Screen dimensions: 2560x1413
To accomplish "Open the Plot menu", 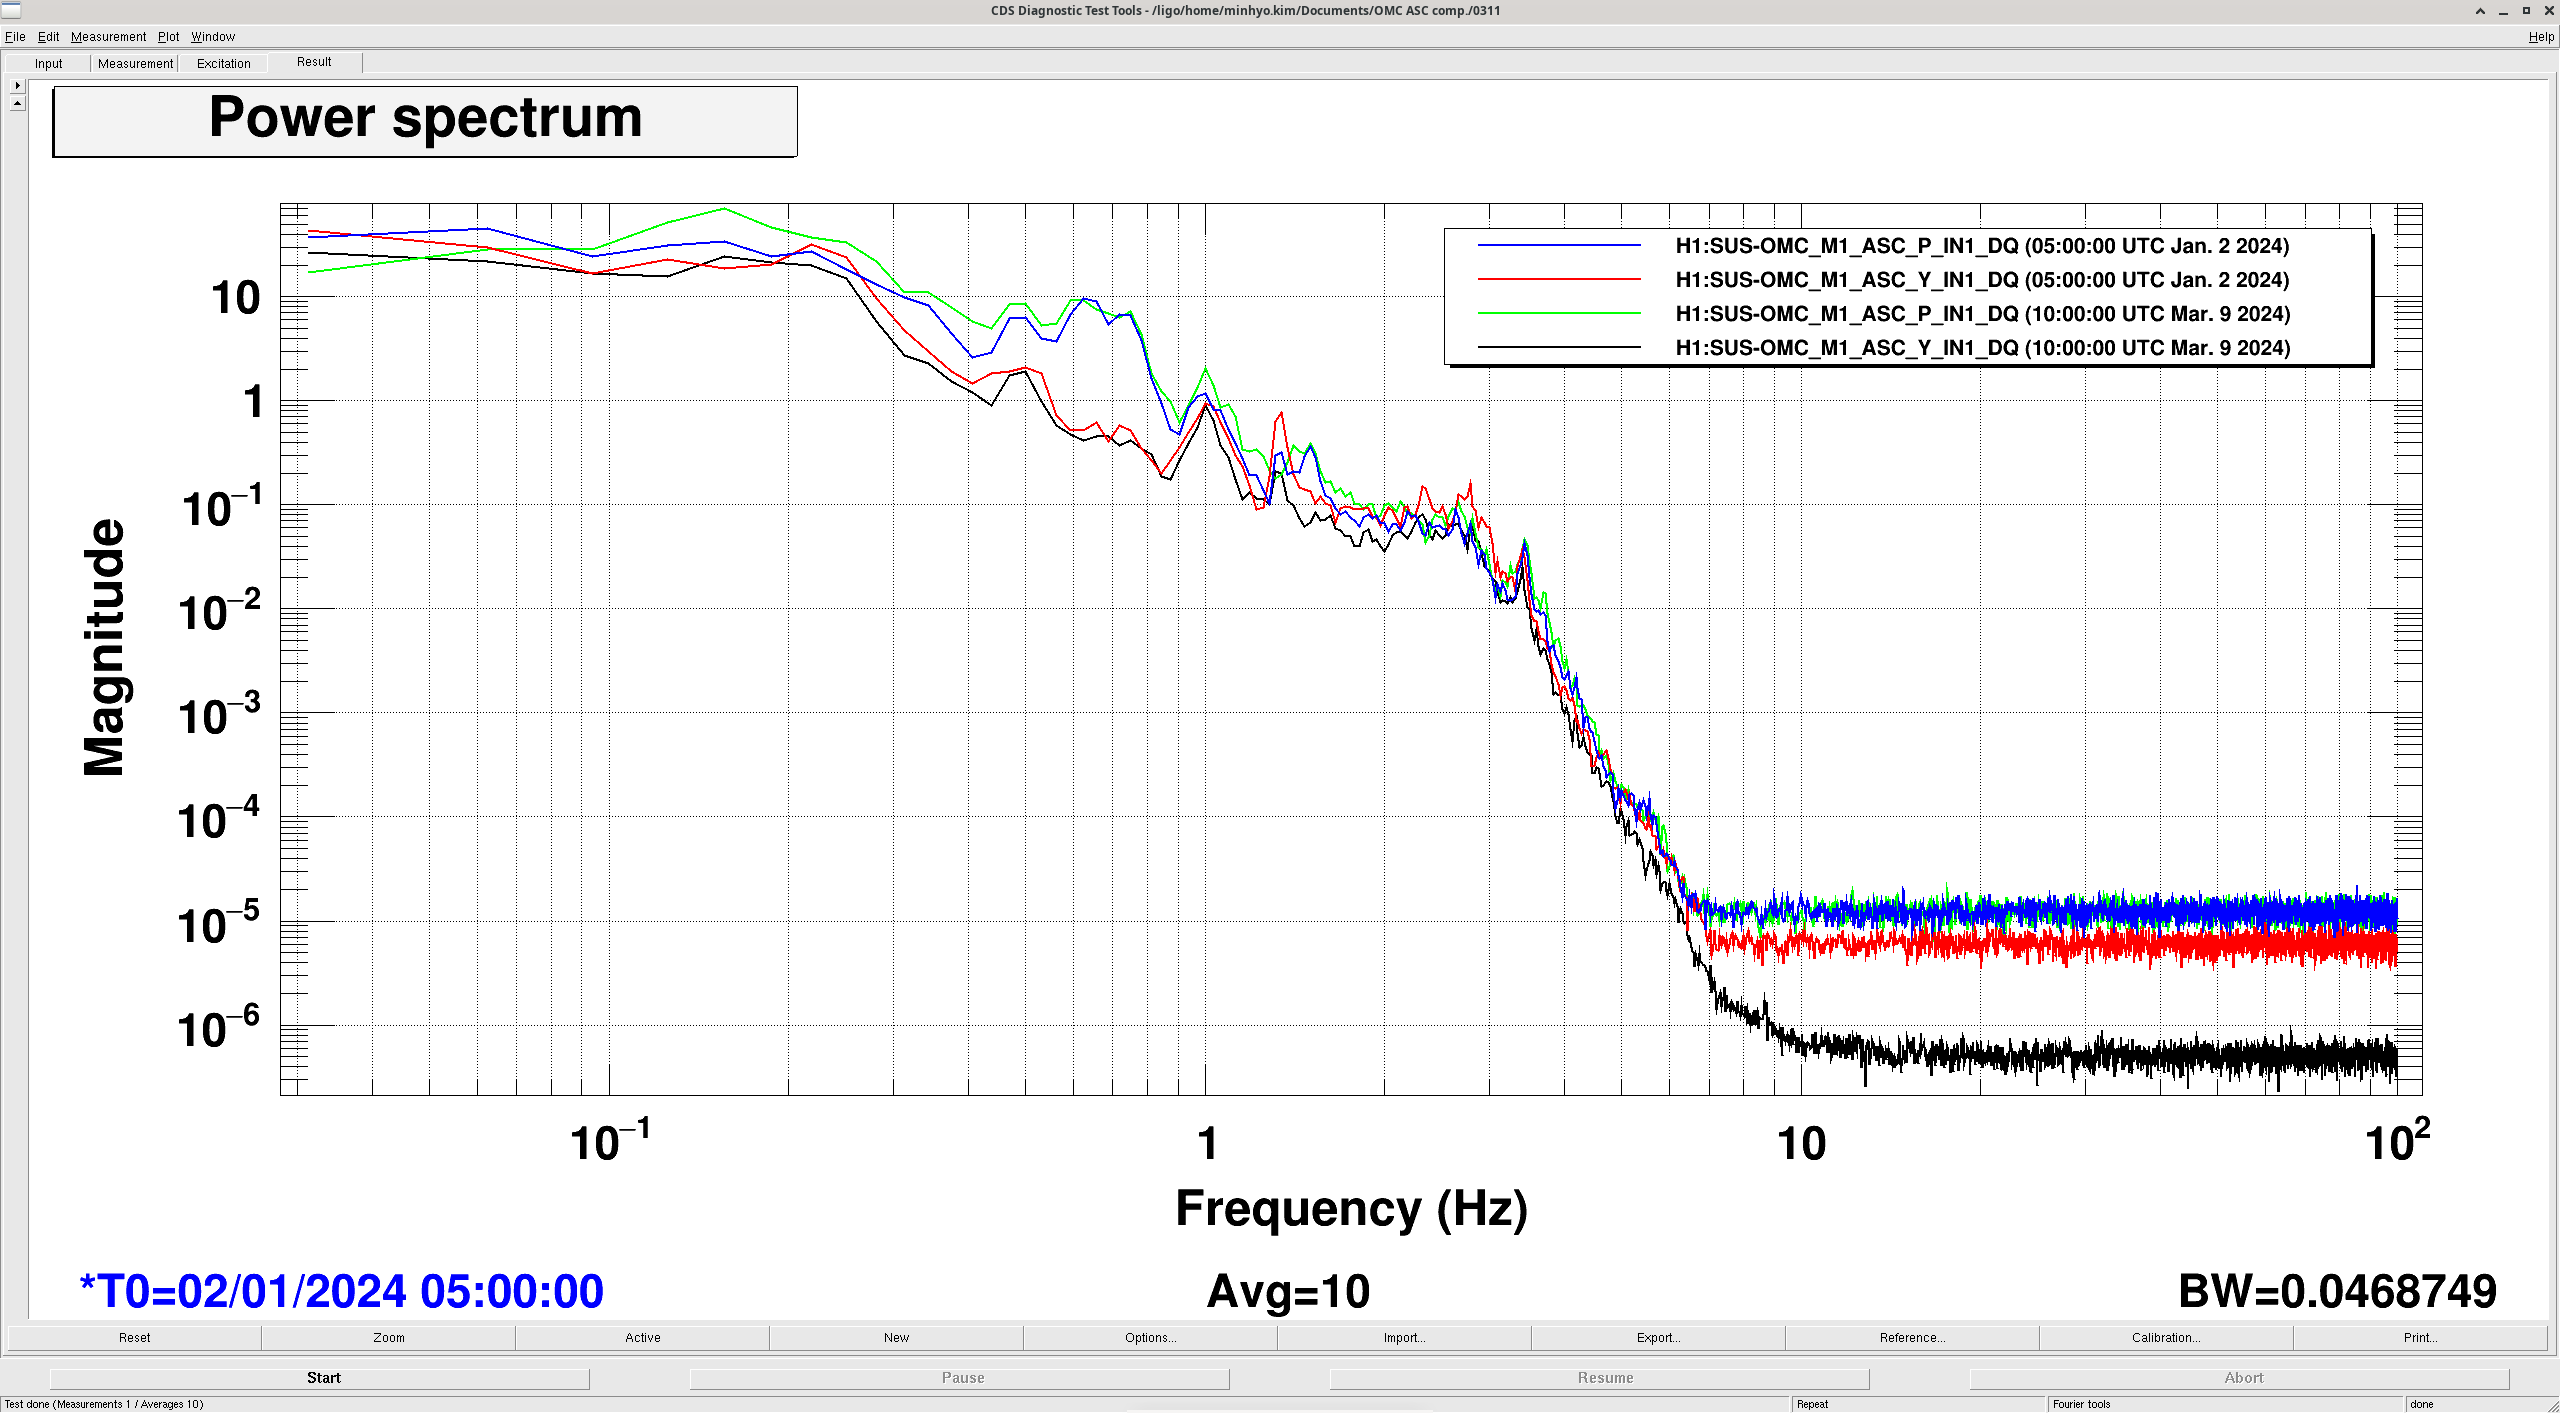I will pos(168,37).
